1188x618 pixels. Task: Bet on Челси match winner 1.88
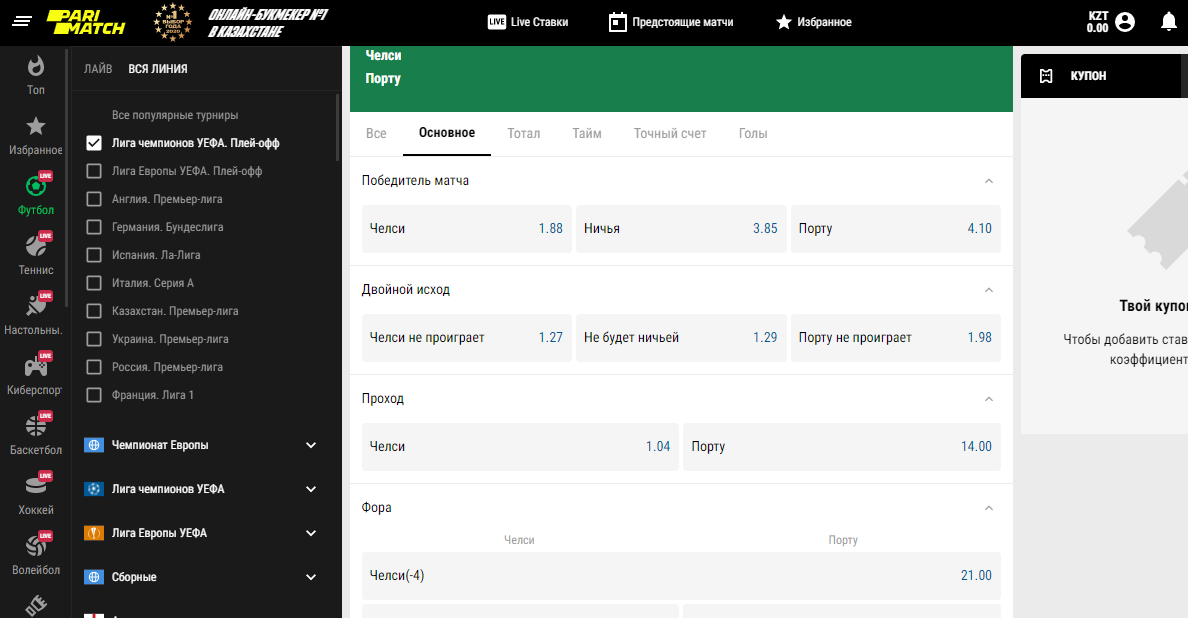(x=467, y=229)
